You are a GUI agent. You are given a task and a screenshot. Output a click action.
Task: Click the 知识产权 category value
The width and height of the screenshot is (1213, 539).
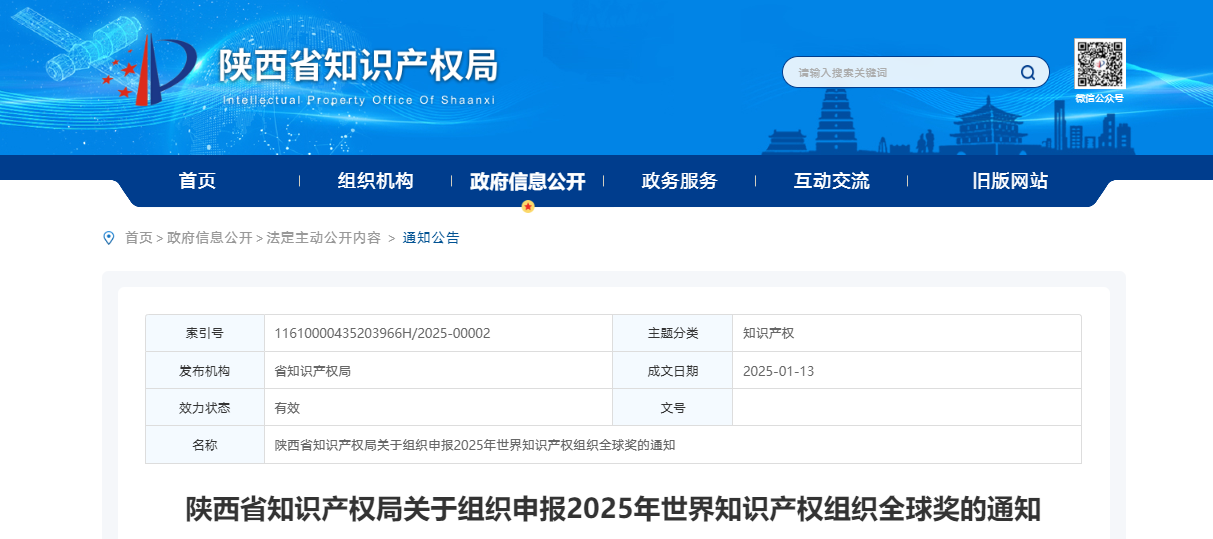768,333
